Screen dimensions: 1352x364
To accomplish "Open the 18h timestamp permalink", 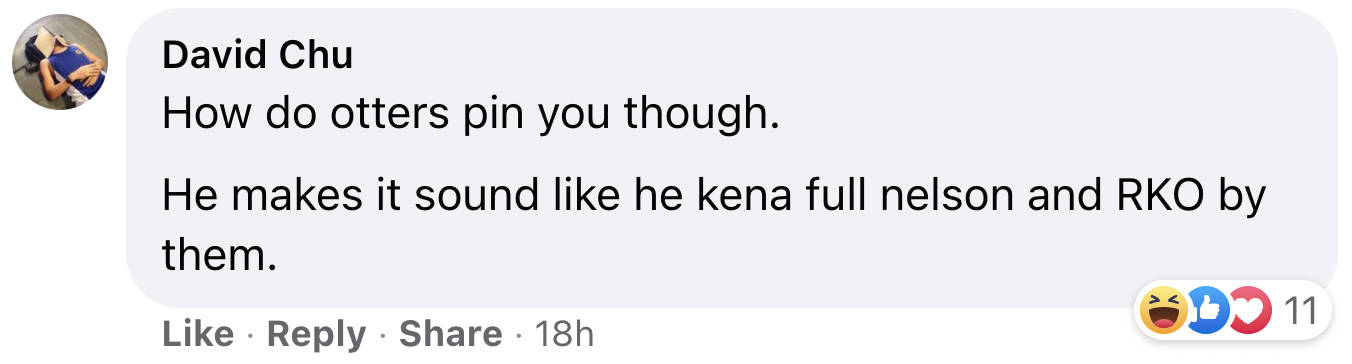I will click(x=564, y=334).
